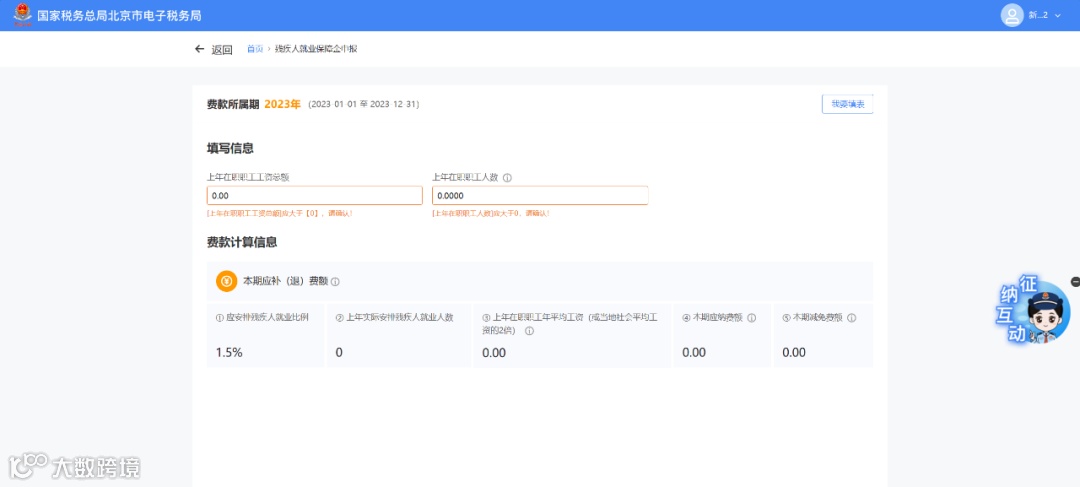1080x487 pixels.
Task: Click the 0.00 under 上年在职职工年平均工资
Action: pyautogui.click(x=494, y=353)
